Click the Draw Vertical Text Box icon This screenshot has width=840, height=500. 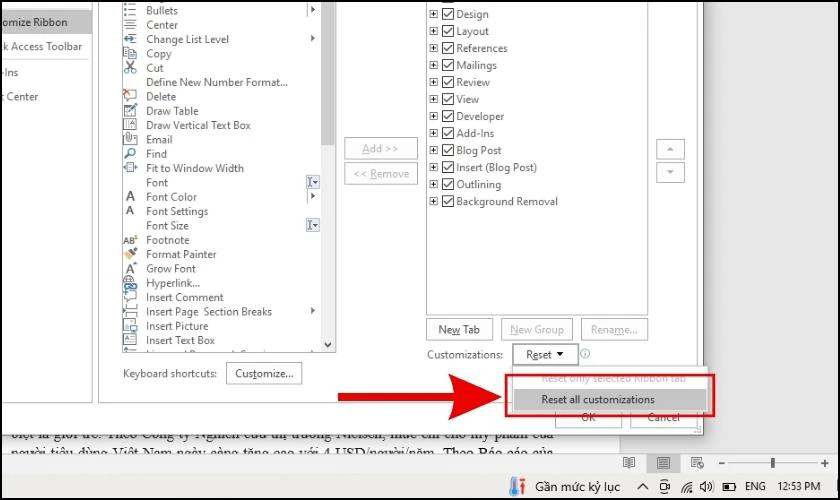[130, 125]
